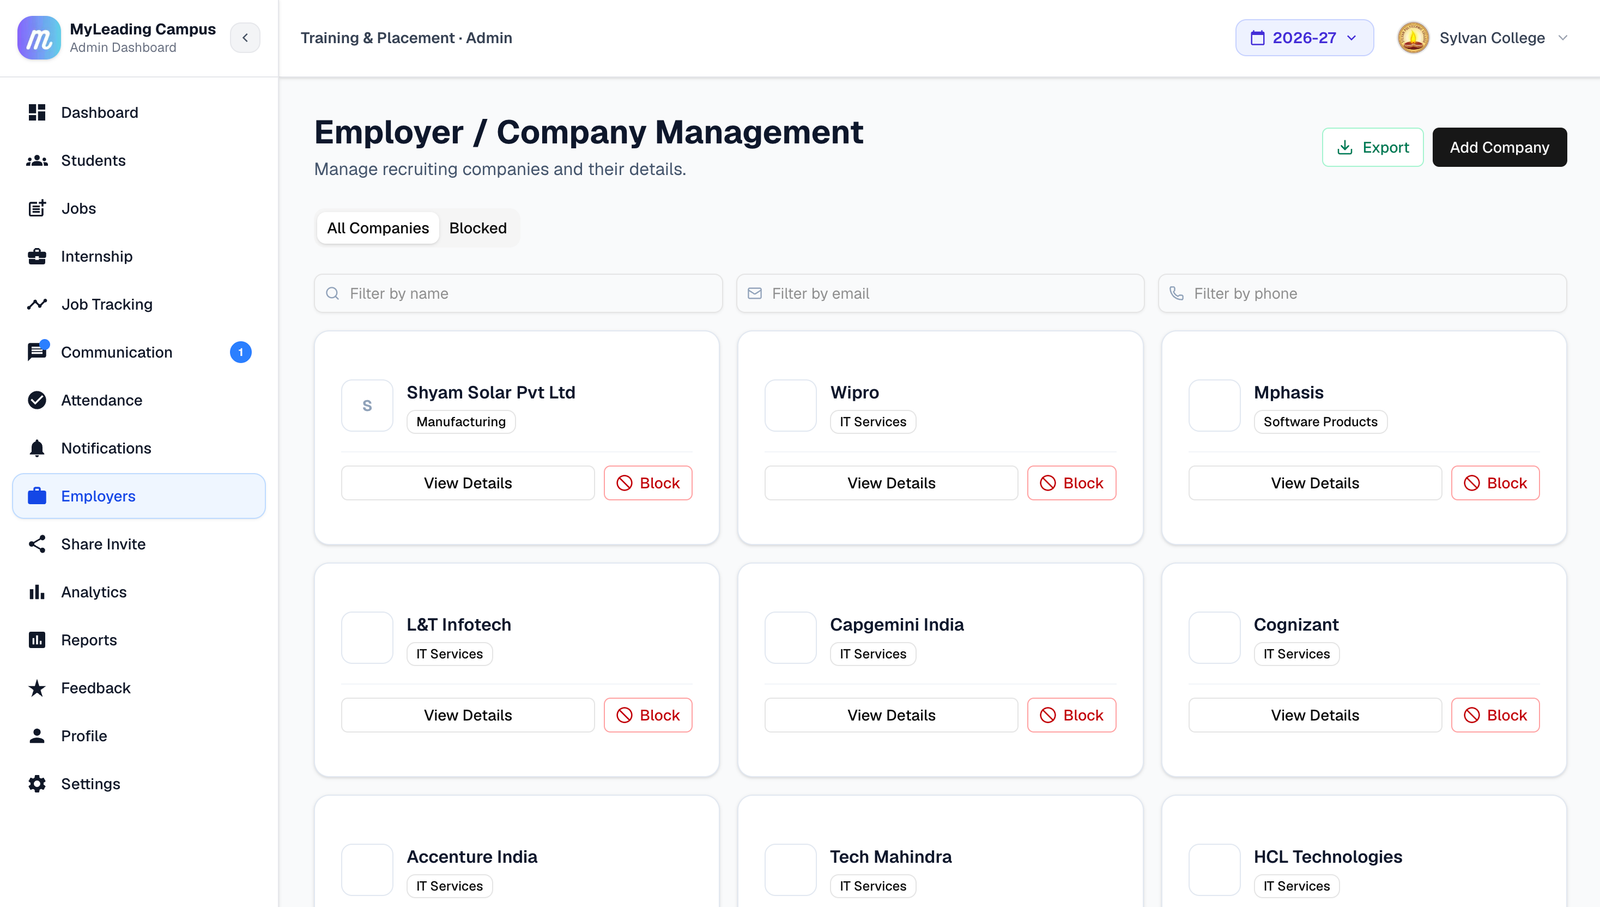The height and width of the screenshot is (907, 1600).
Task: Click the Cognizant logo placeholder
Action: pyautogui.click(x=1215, y=638)
